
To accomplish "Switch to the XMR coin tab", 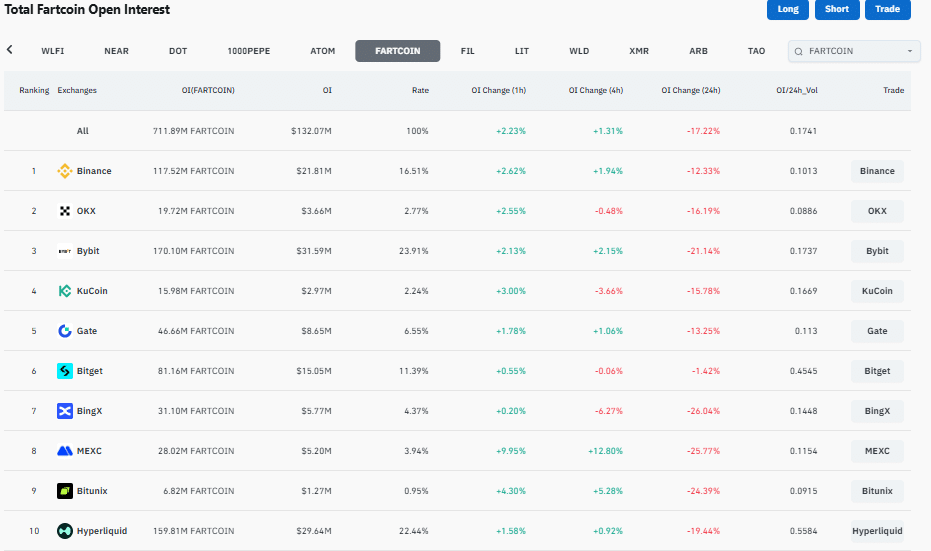I will [639, 51].
